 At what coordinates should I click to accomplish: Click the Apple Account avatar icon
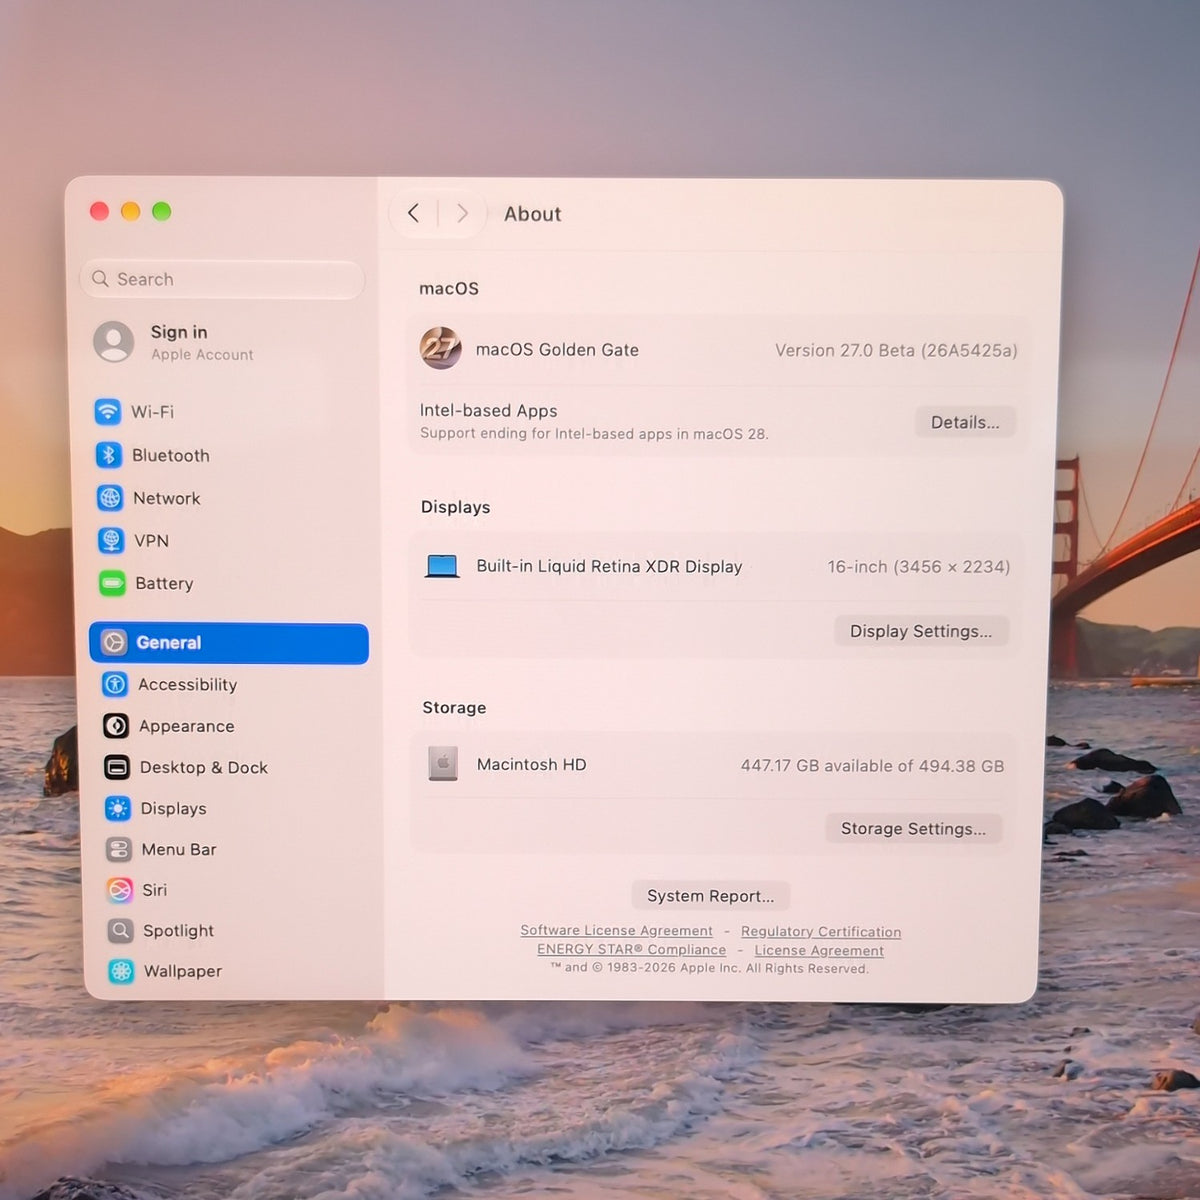(x=114, y=342)
